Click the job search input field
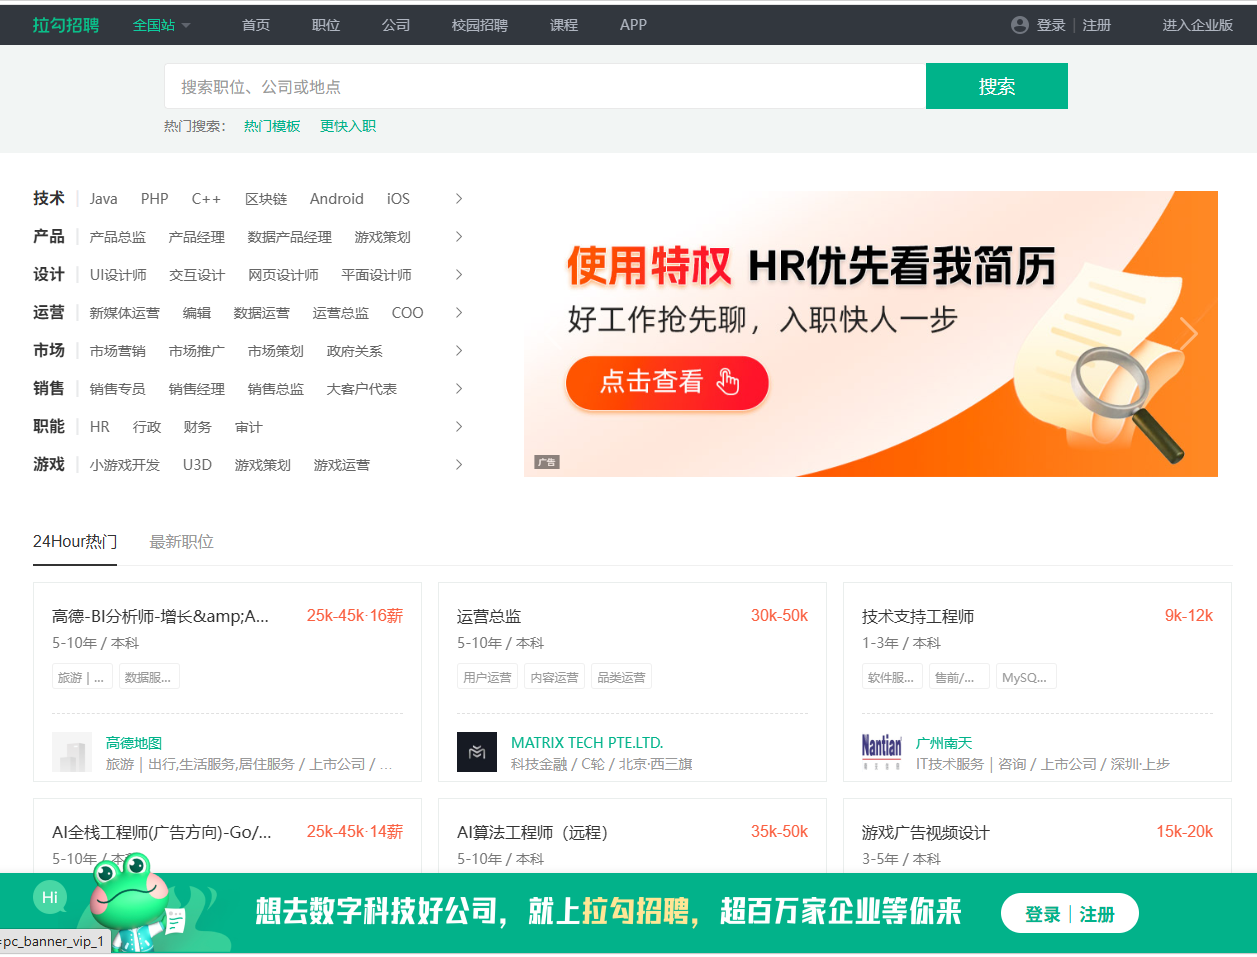Screen dimensions: 1257x957 [x=545, y=86]
